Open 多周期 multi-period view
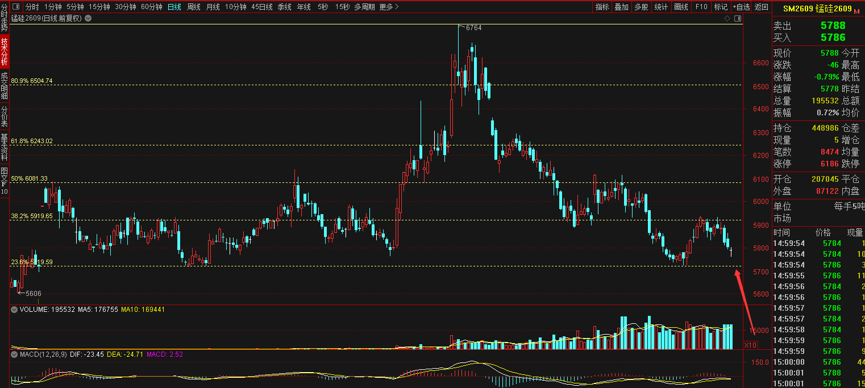Image resolution: width=865 pixels, height=388 pixels. click(x=364, y=7)
